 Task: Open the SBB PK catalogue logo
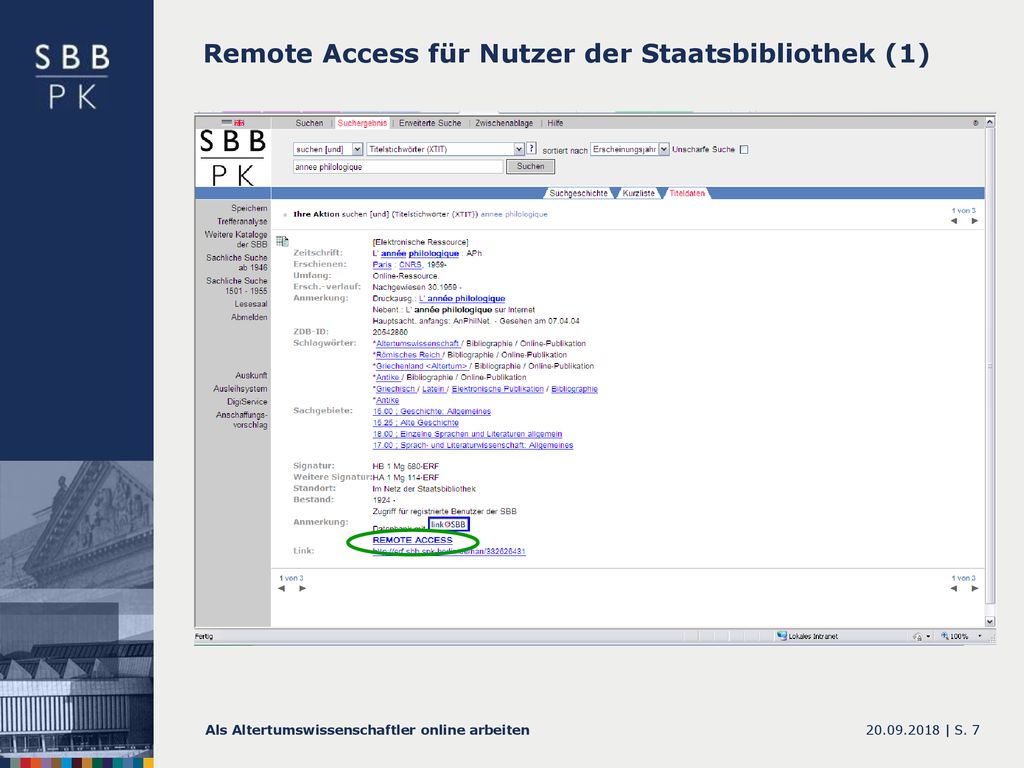[232, 157]
